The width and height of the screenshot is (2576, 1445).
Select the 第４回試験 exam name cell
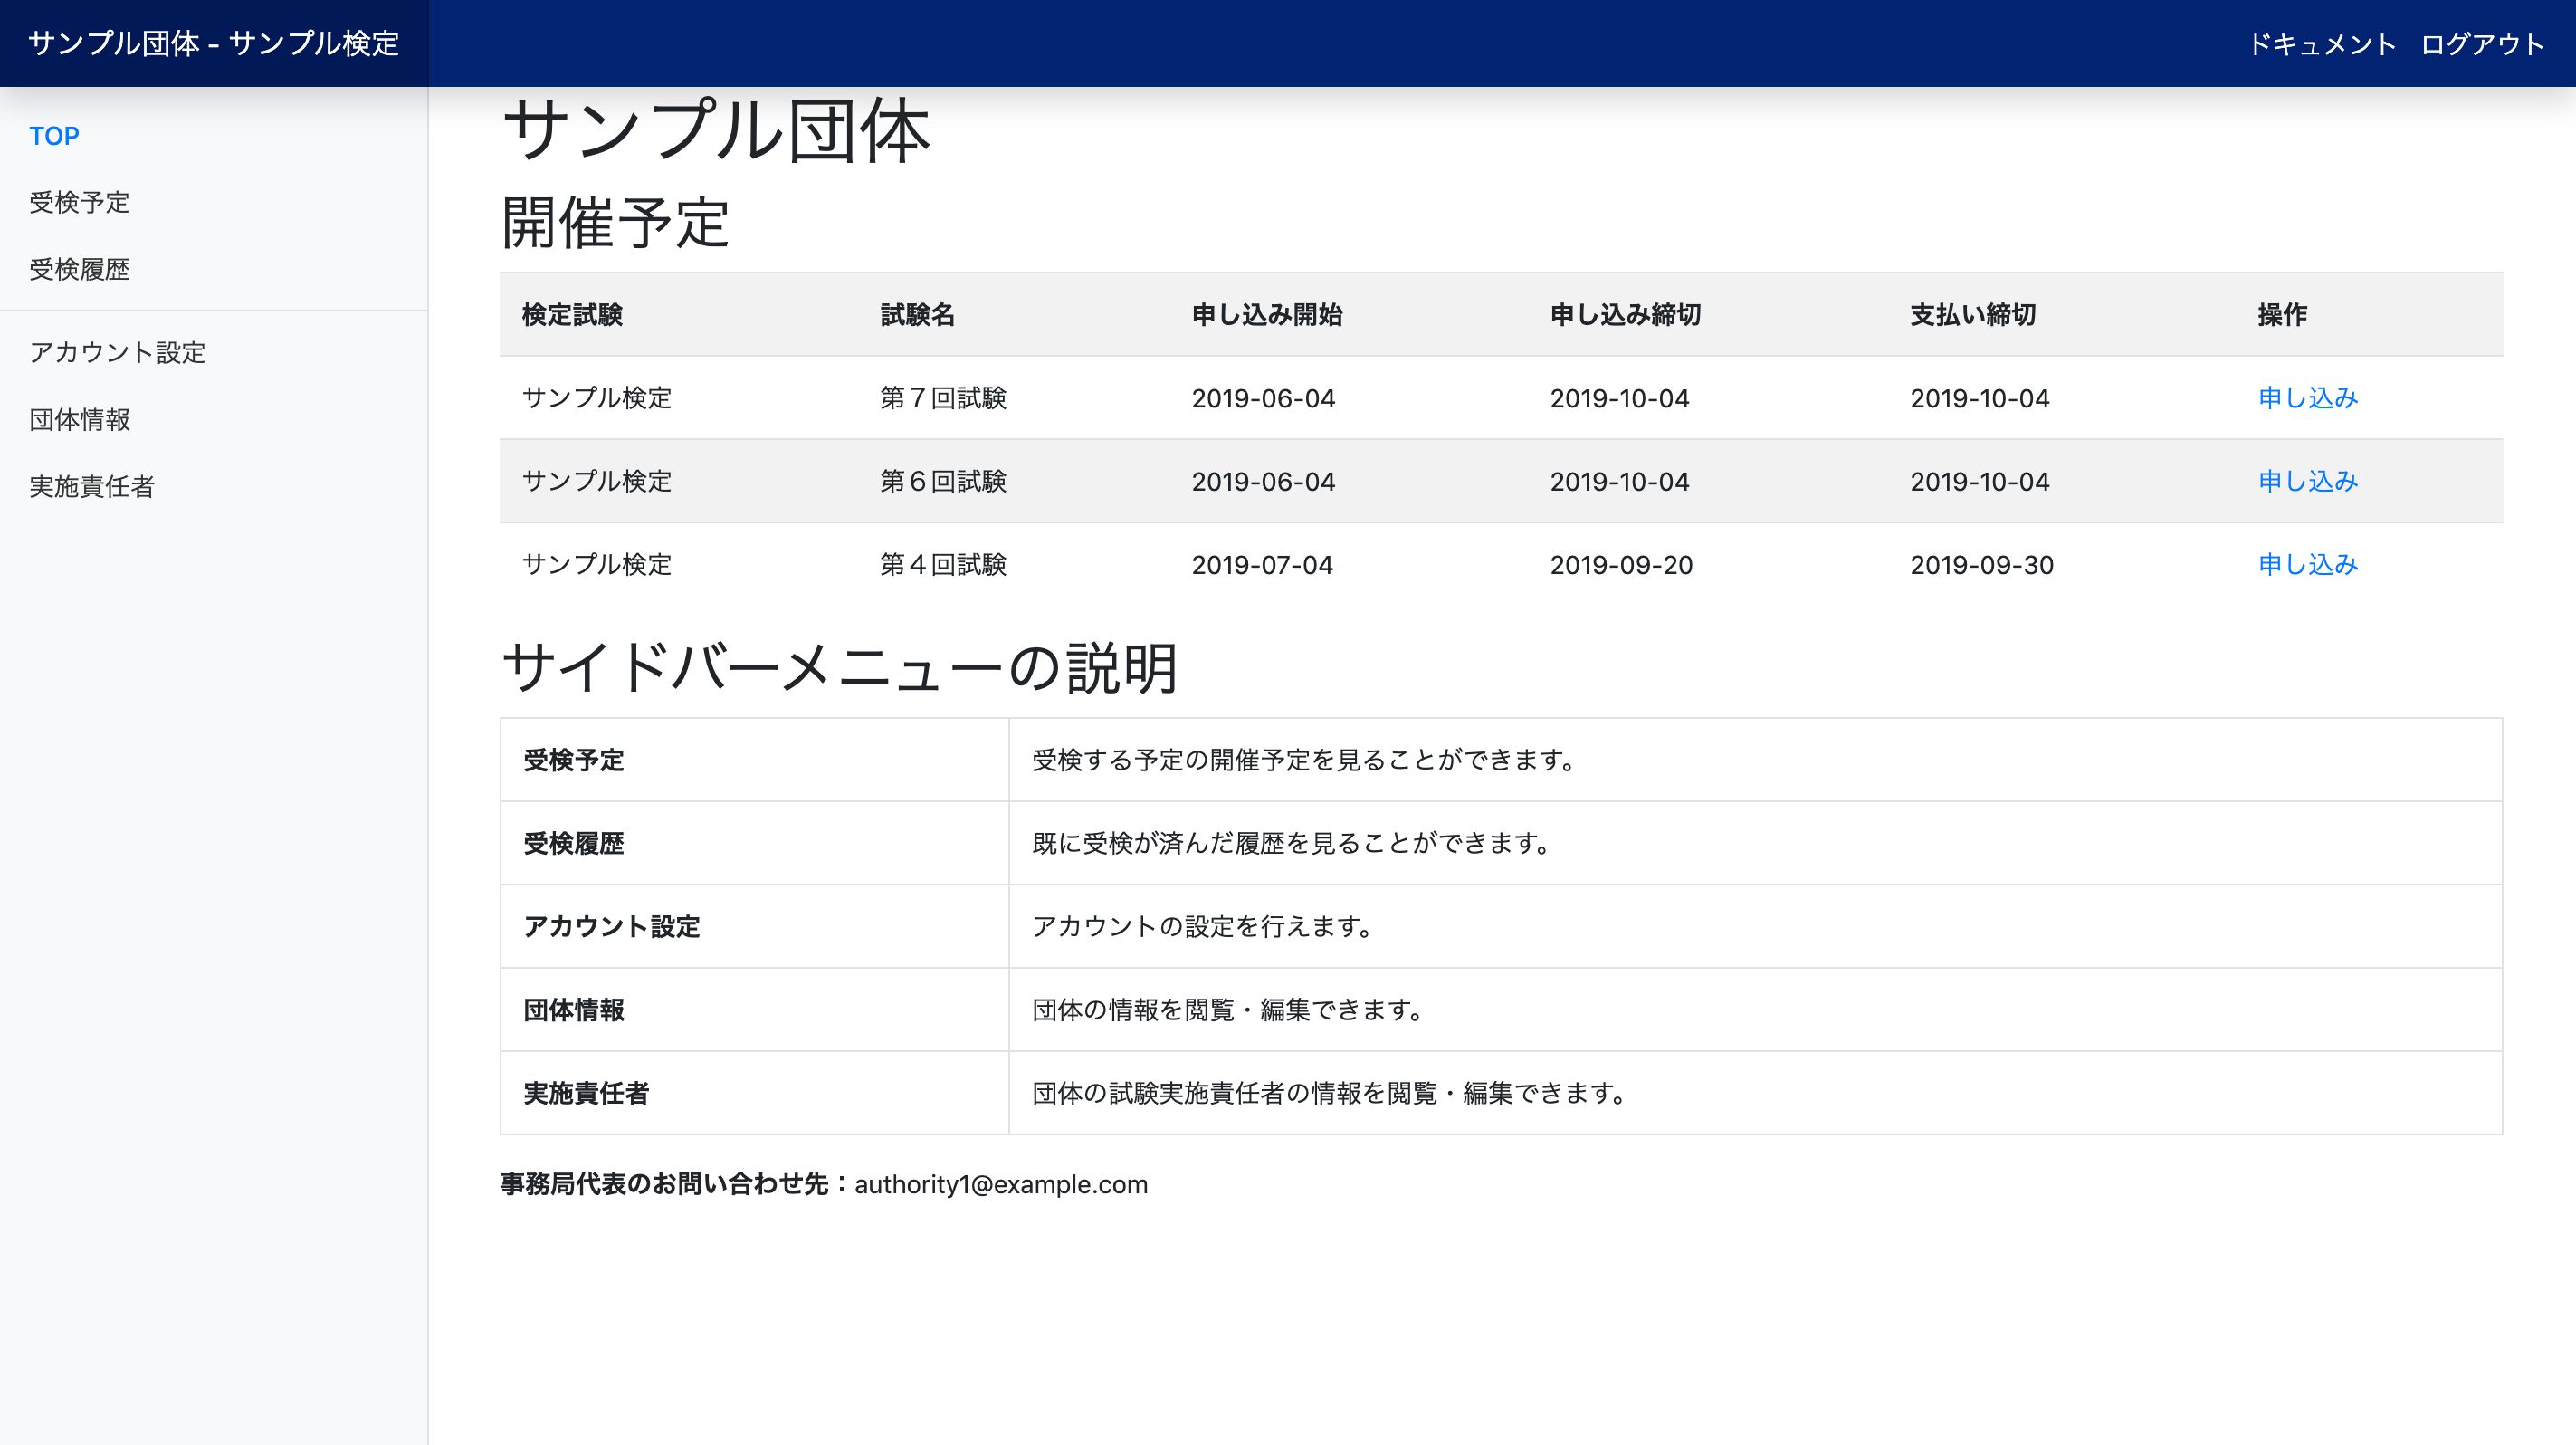943,564
